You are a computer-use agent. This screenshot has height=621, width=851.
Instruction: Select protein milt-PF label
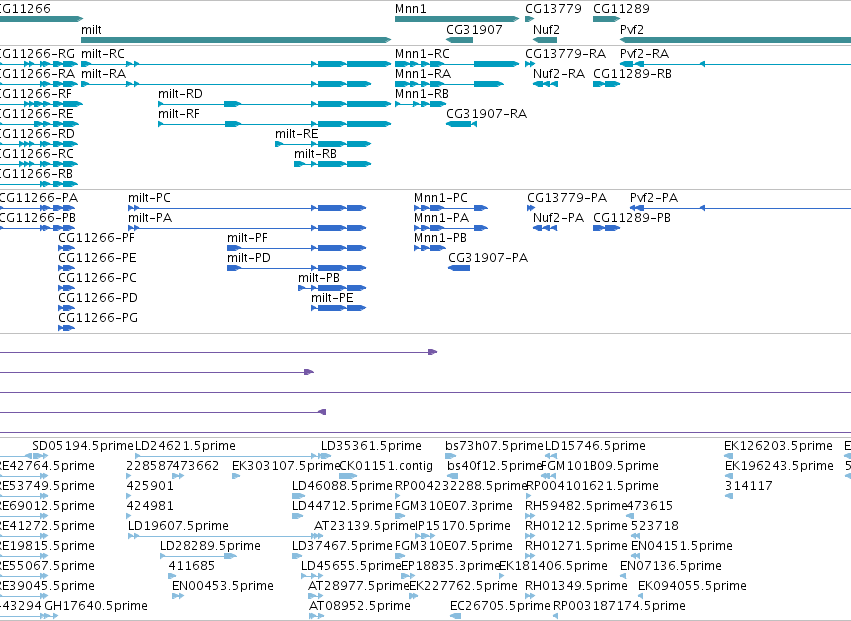(247, 238)
